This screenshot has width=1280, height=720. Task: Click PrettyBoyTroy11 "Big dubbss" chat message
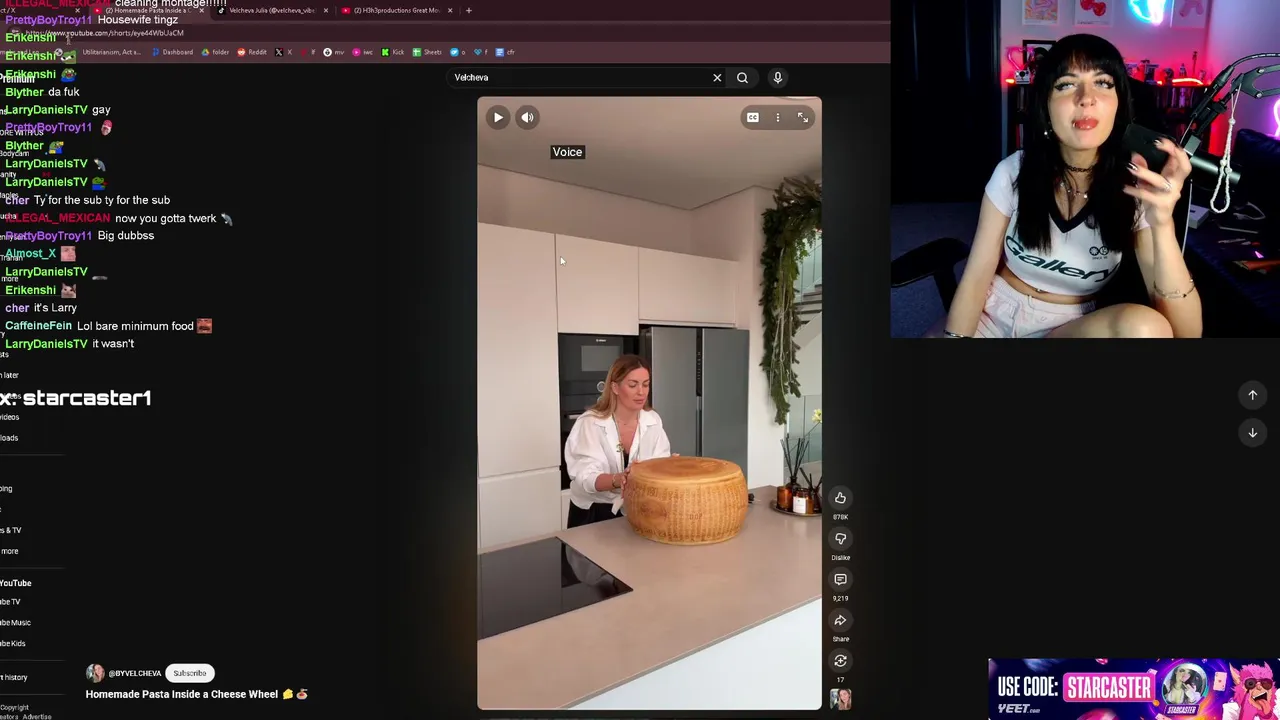(126, 236)
